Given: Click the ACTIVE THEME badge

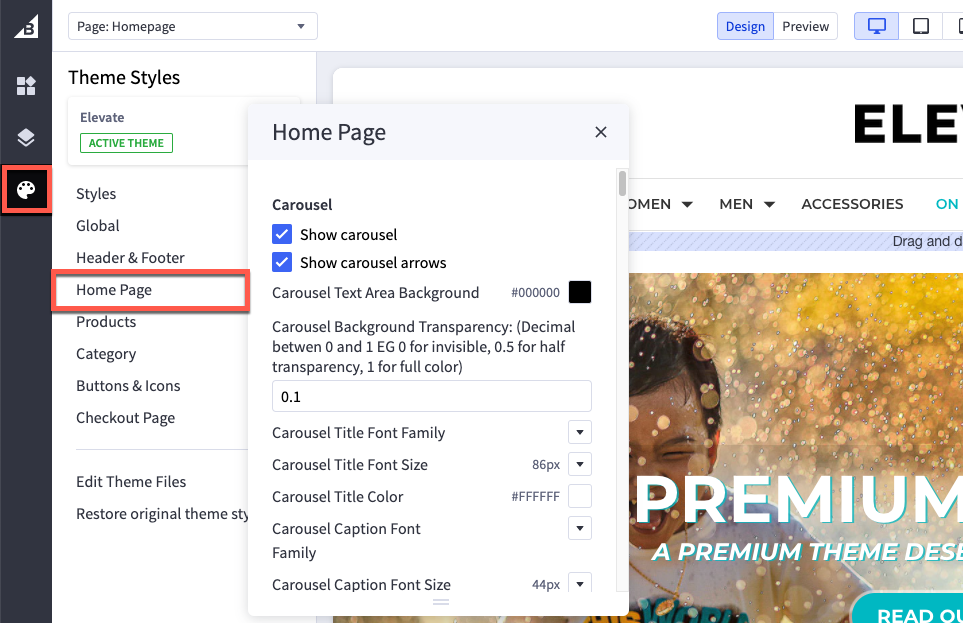Looking at the screenshot, I should (x=127, y=143).
